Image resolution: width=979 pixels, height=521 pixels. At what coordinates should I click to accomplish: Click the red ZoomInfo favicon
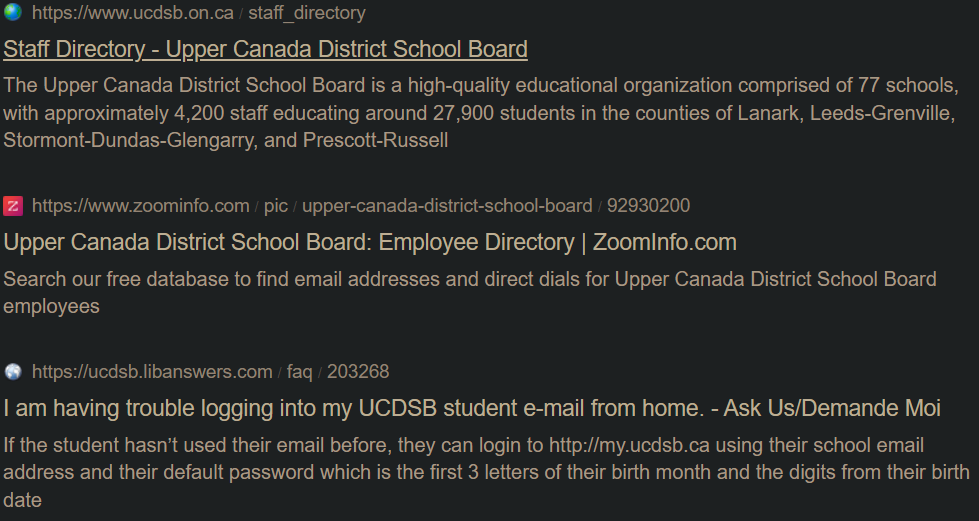click(13, 206)
